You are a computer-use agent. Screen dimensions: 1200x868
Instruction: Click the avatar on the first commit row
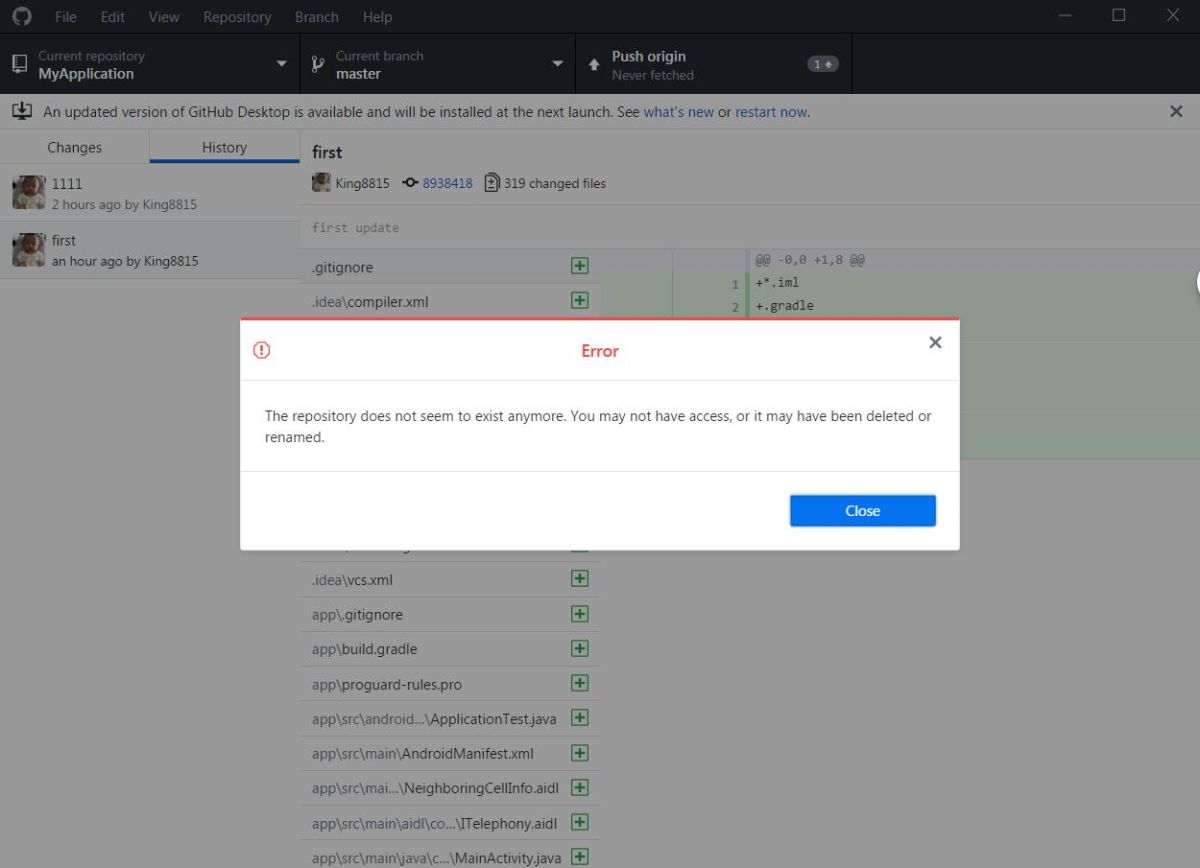[28, 250]
